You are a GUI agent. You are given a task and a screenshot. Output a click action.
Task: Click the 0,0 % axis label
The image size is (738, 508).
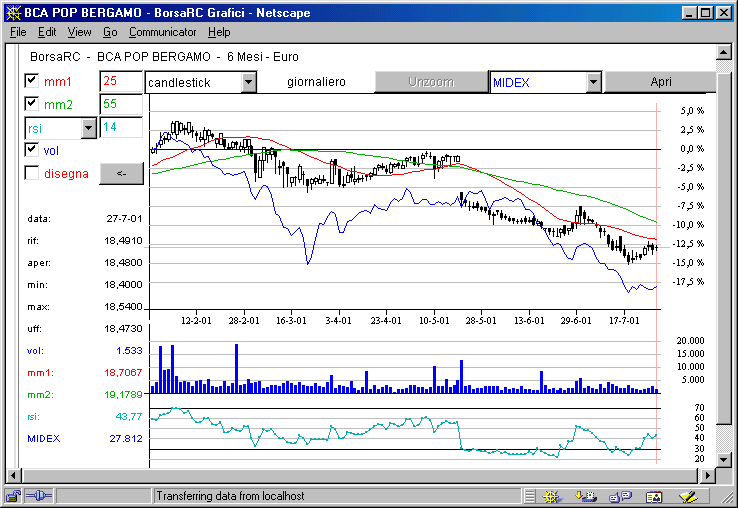pos(692,149)
